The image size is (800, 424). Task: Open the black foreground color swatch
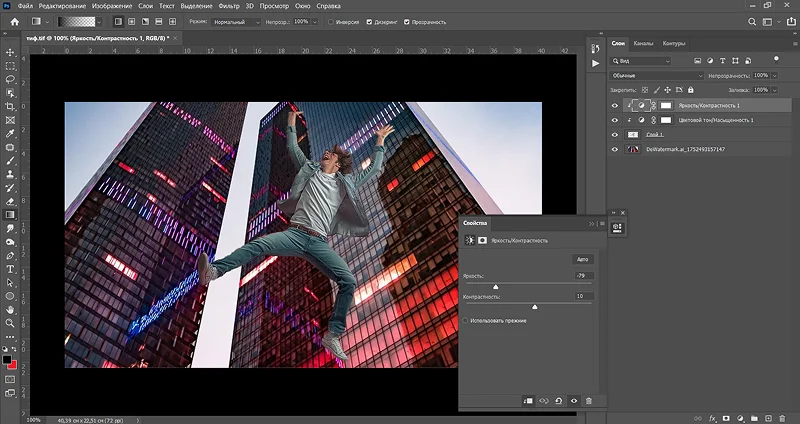click(7, 360)
